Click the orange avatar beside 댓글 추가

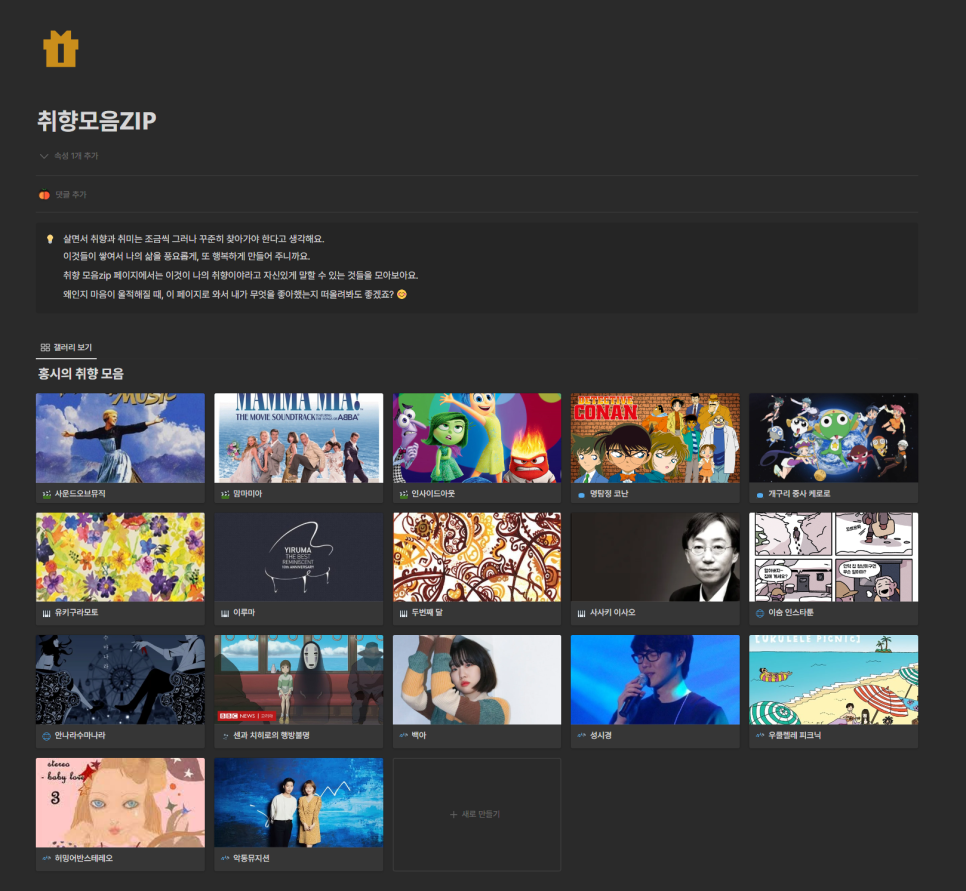tap(44, 195)
